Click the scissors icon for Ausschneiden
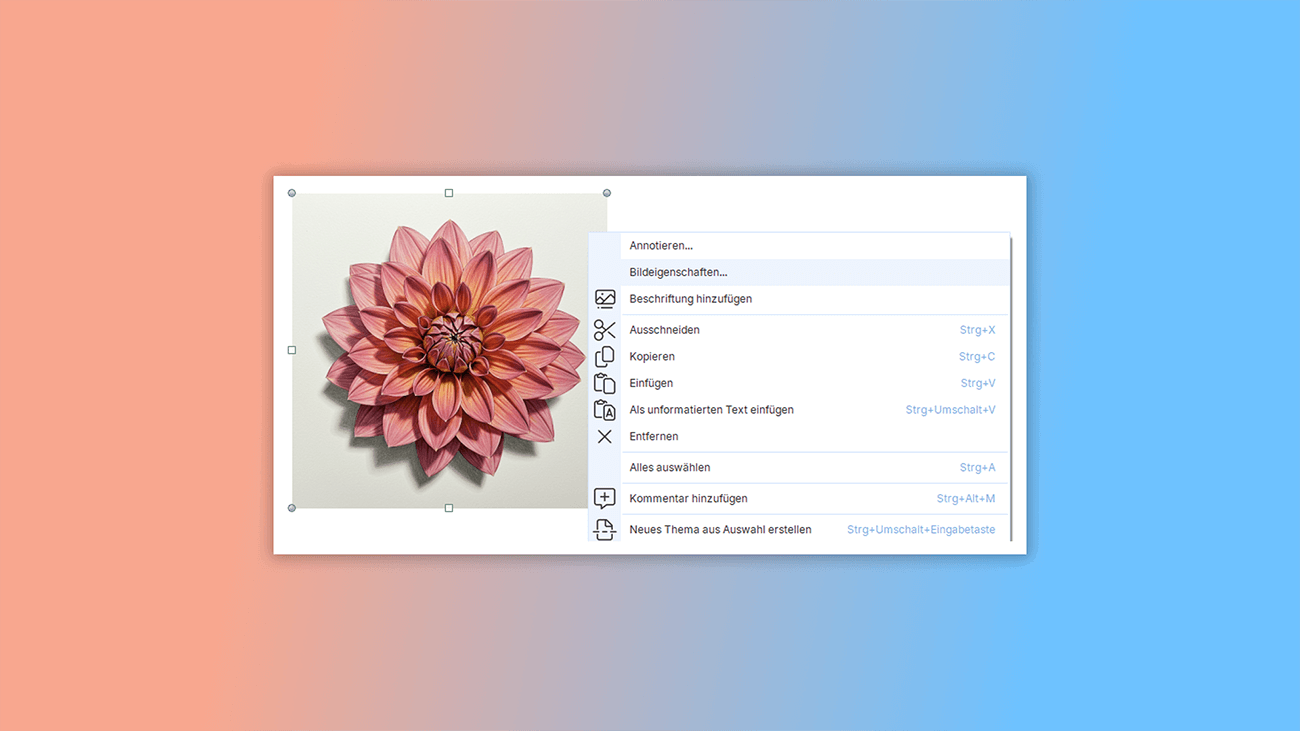Screen dimensions: 1300x731 [604, 330]
